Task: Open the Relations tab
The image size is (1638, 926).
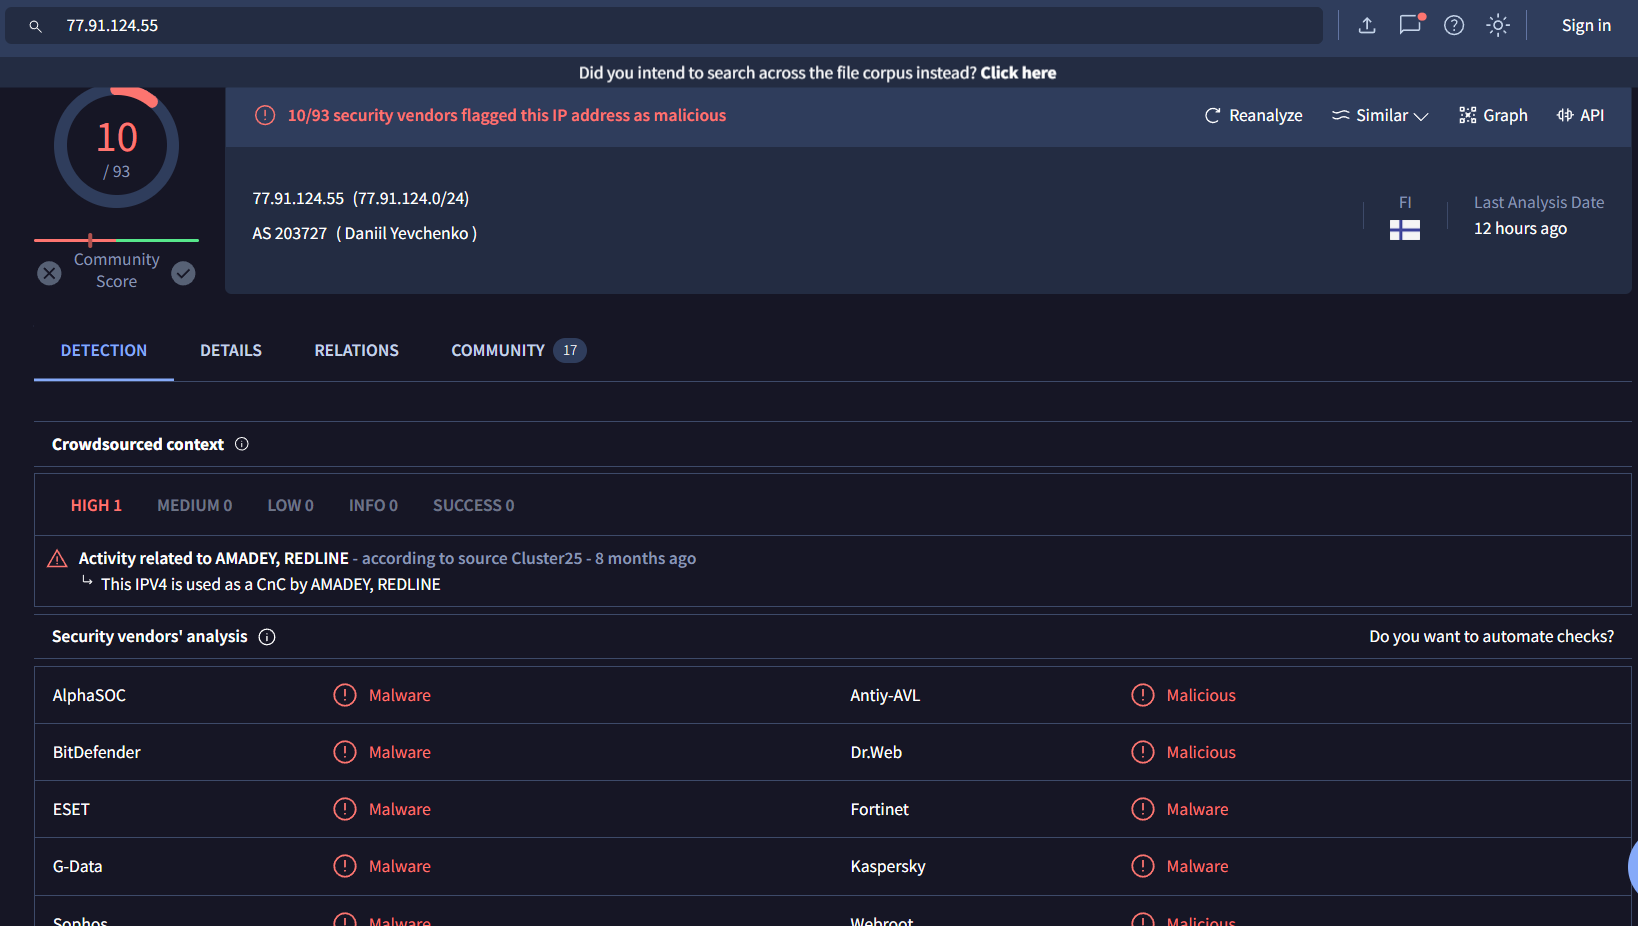Action: (356, 351)
